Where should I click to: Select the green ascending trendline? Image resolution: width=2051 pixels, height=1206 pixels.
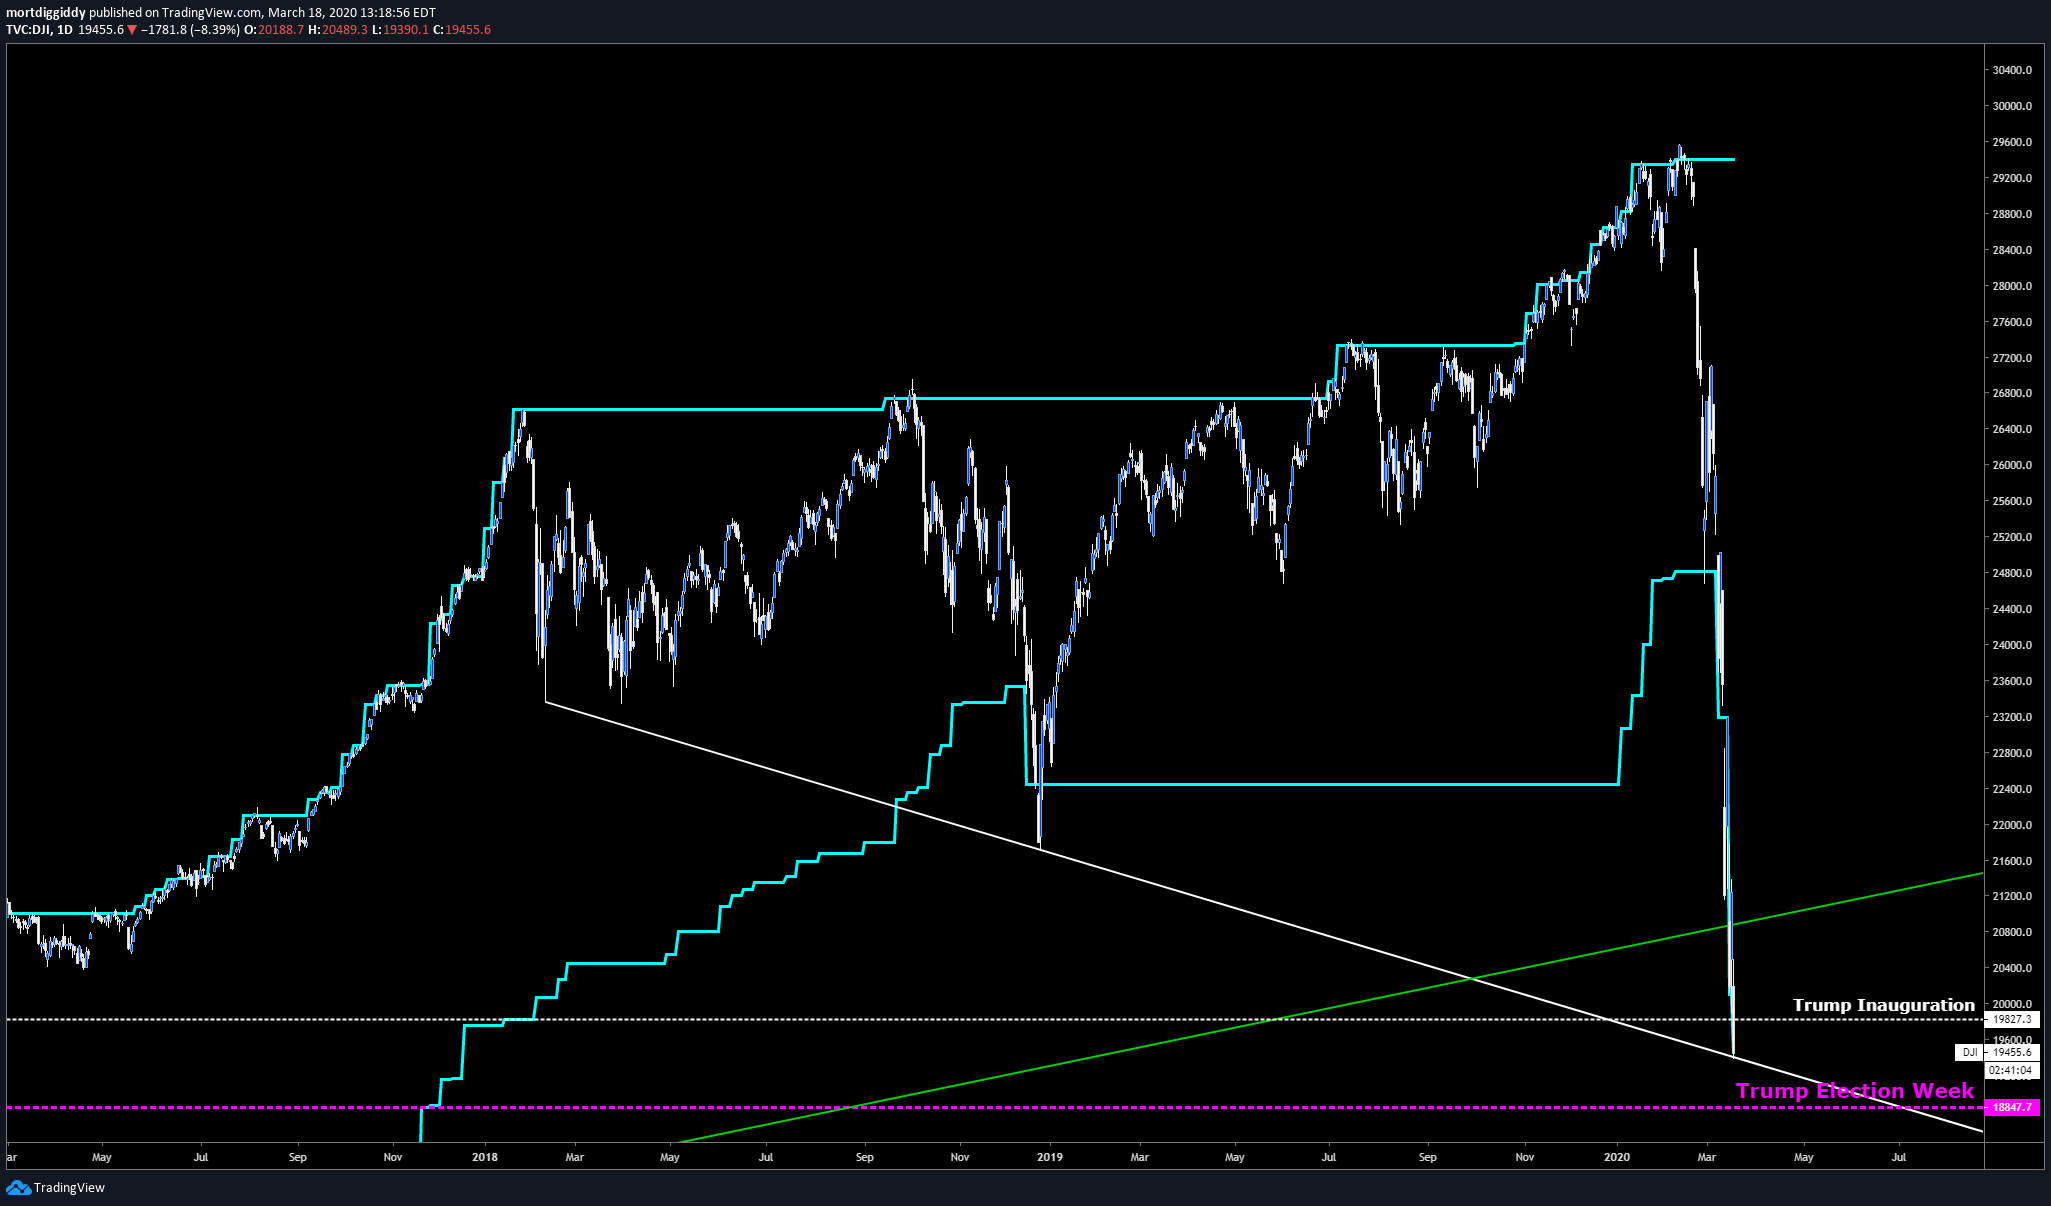pos(1330,1007)
